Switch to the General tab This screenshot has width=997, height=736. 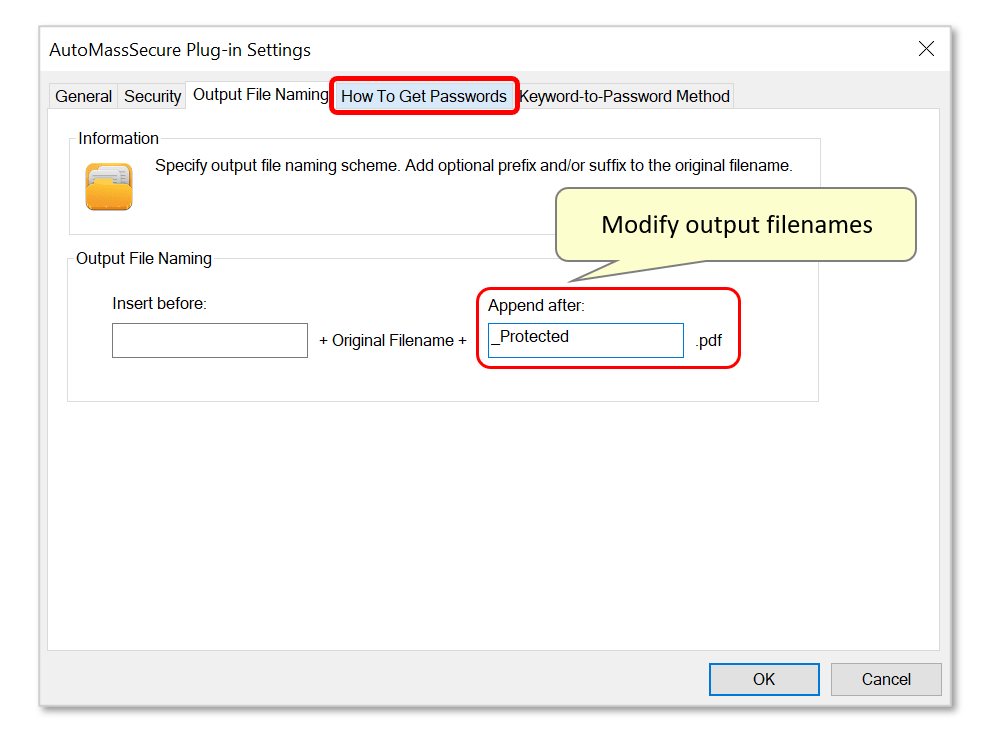pos(83,96)
